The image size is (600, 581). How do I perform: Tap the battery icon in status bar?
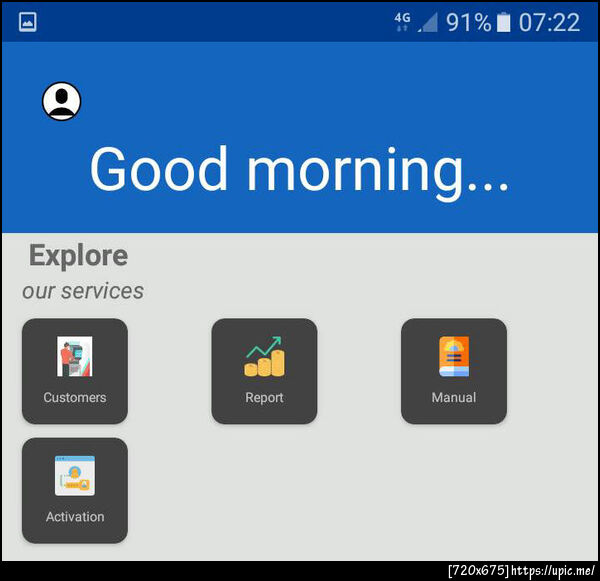tap(504, 22)
